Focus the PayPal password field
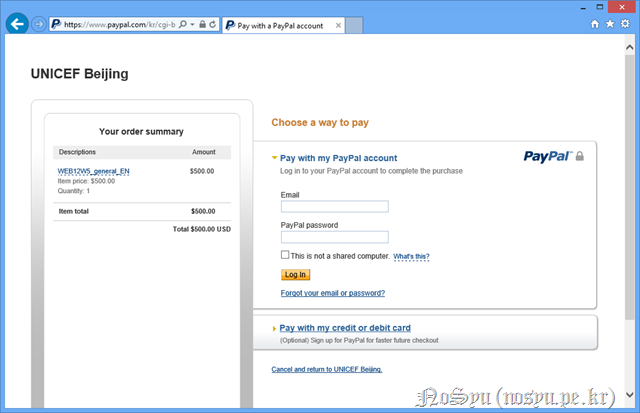The image size is (640, 413). 334,238
